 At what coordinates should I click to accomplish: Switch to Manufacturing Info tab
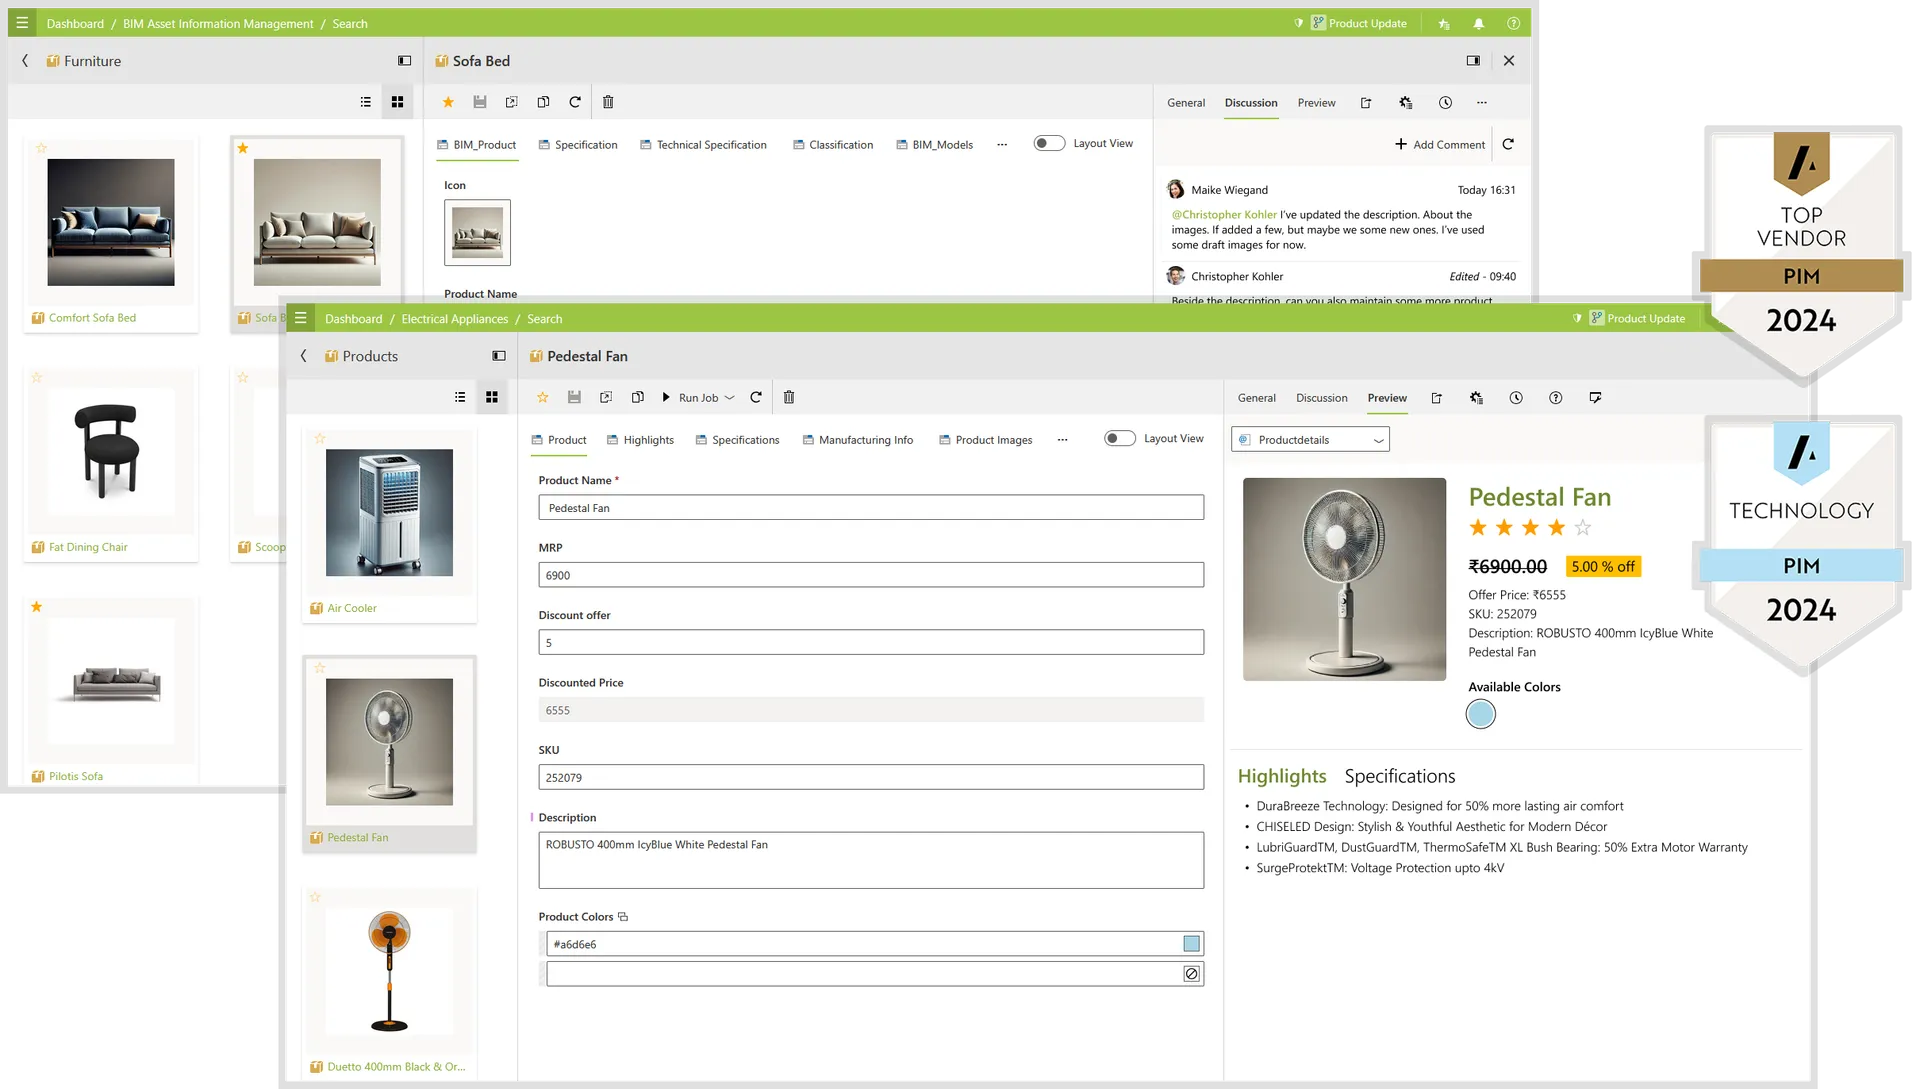858,440
